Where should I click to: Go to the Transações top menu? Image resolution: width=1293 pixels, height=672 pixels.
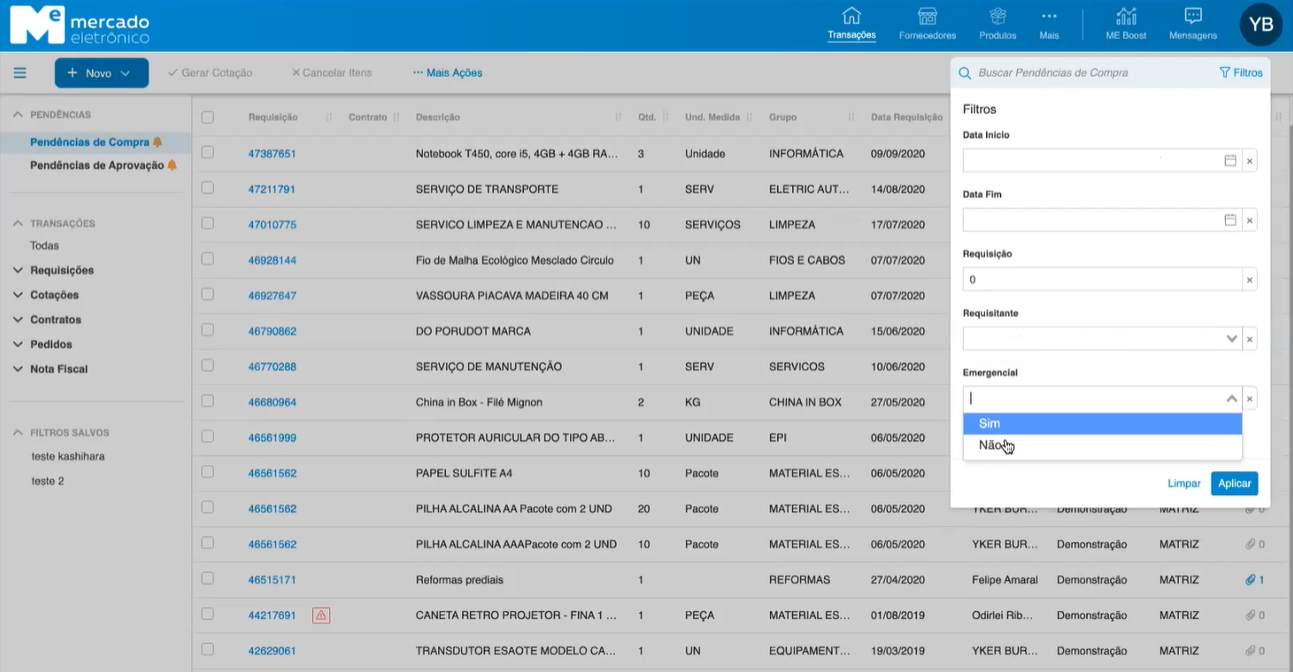(x=851, y=25)
